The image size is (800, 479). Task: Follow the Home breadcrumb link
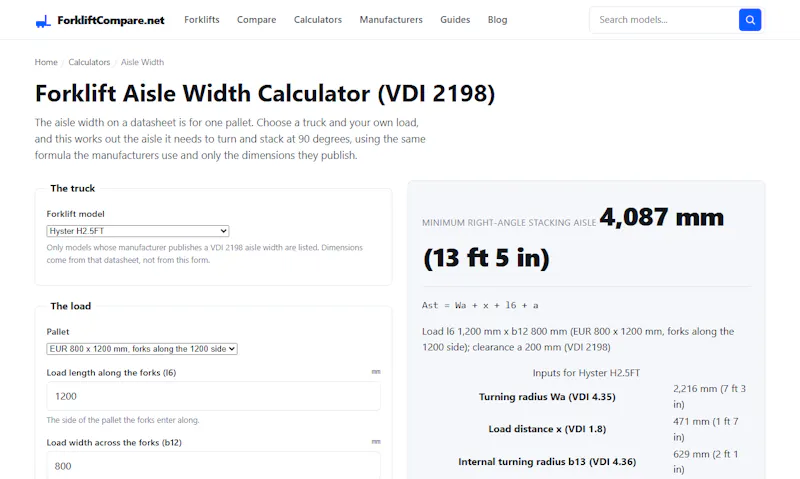pyautogui.click(x=46, y=62)
